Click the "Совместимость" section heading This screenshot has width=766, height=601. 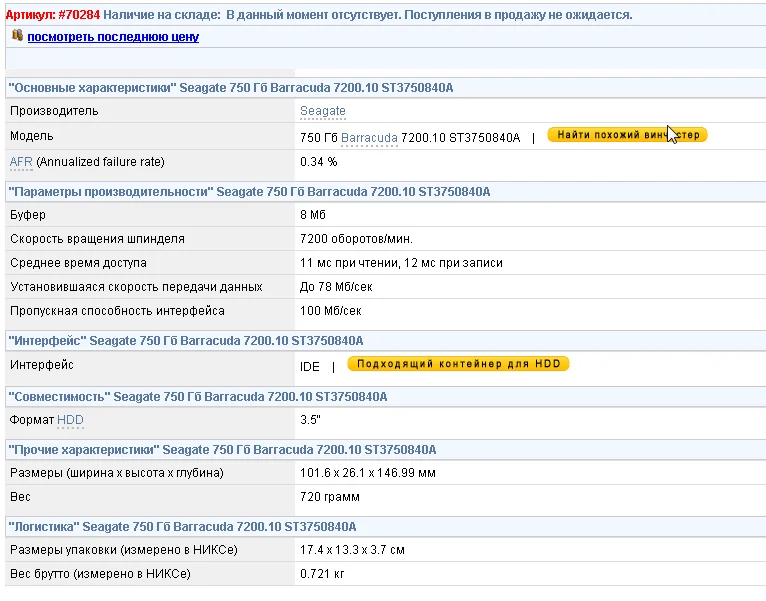197,397
